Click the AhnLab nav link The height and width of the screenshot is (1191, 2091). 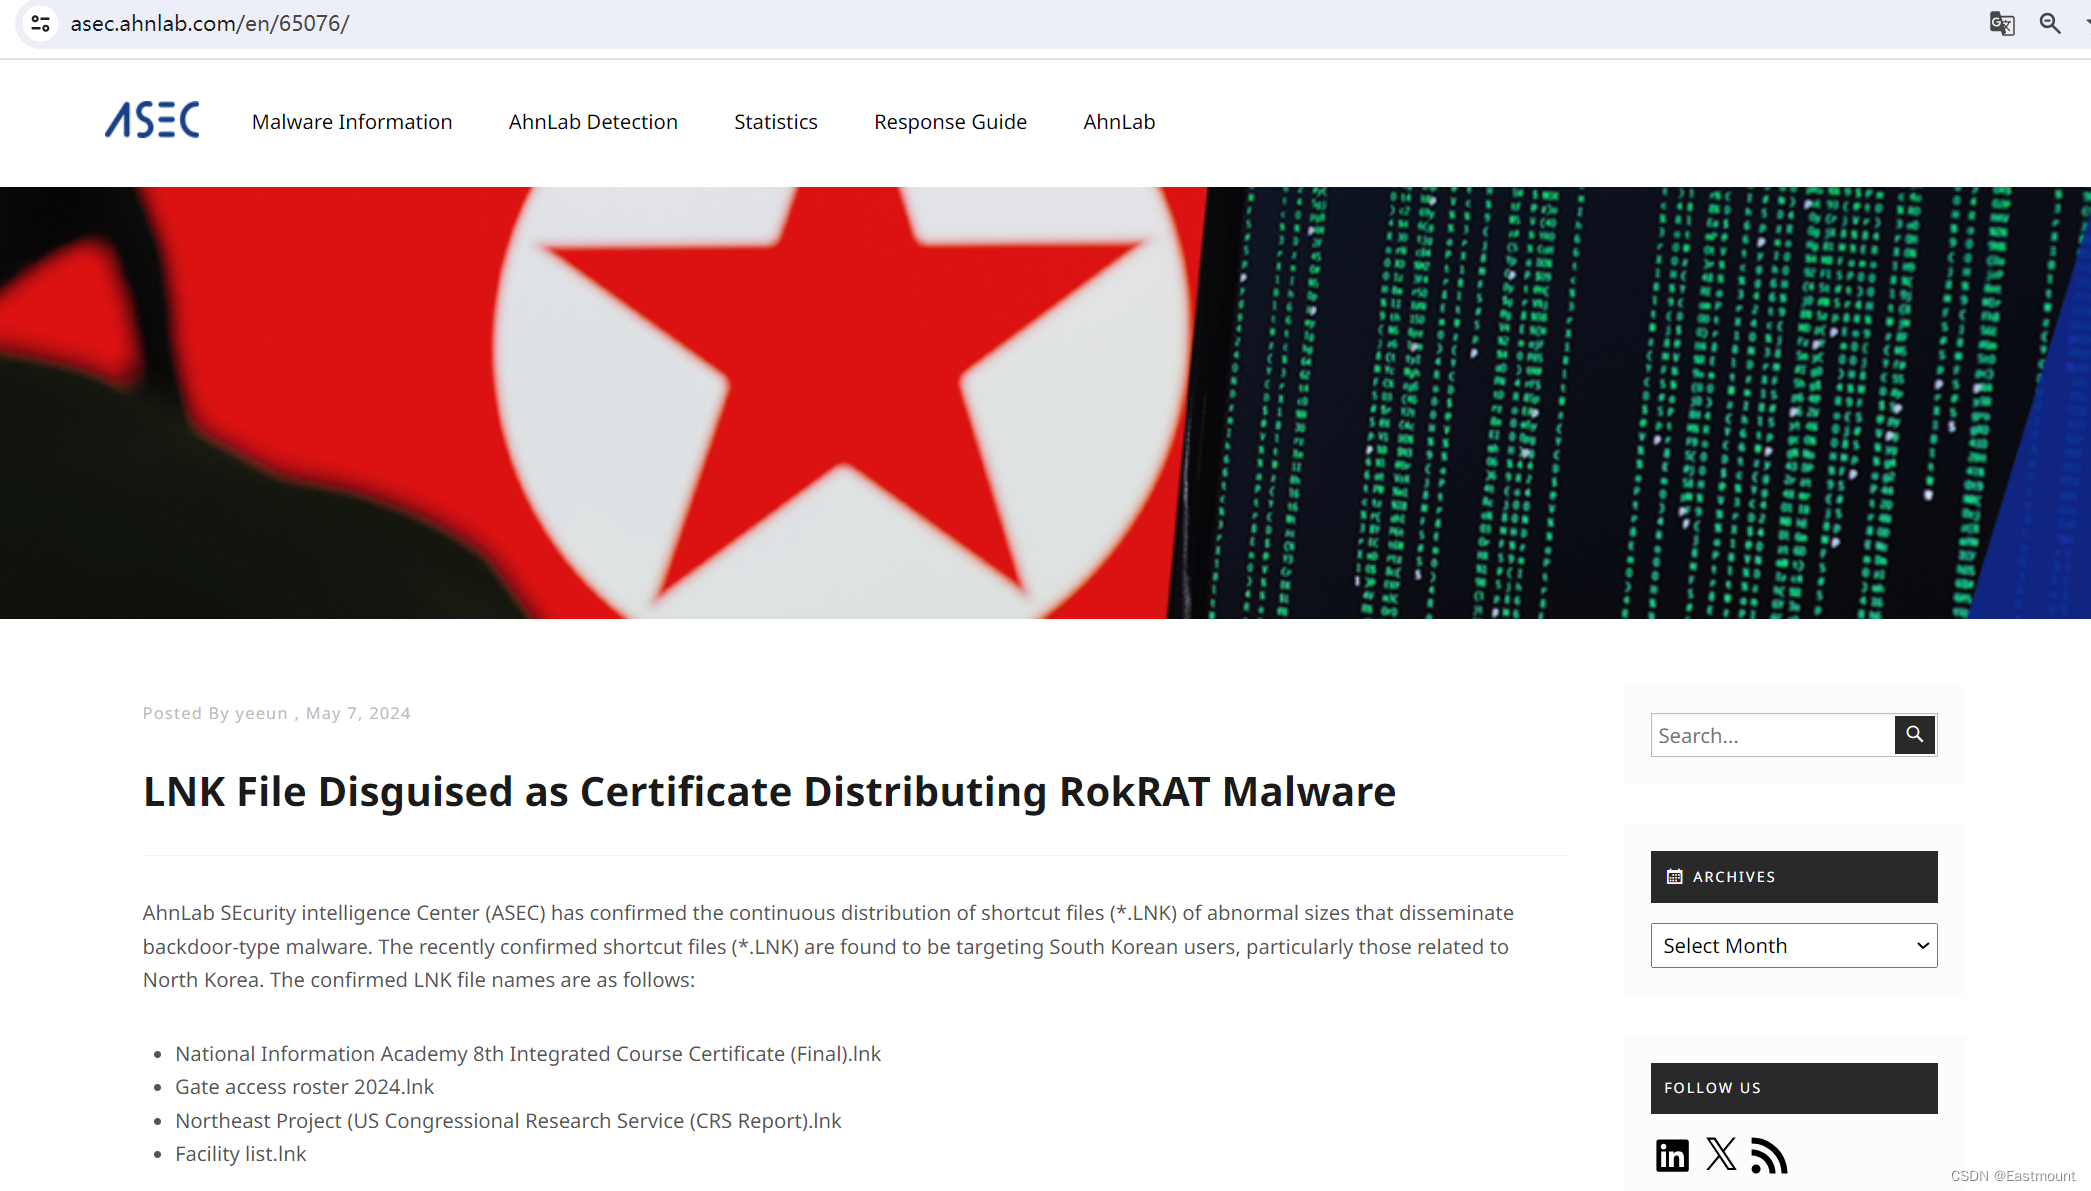pos(1119,122)
